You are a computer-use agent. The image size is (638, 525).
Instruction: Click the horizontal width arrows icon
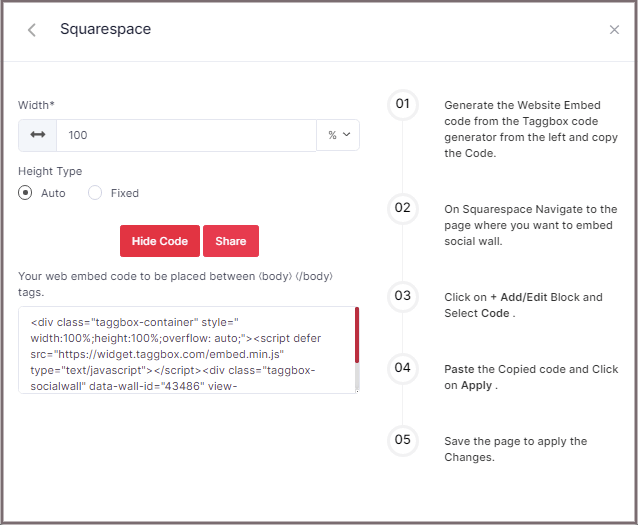38,135
